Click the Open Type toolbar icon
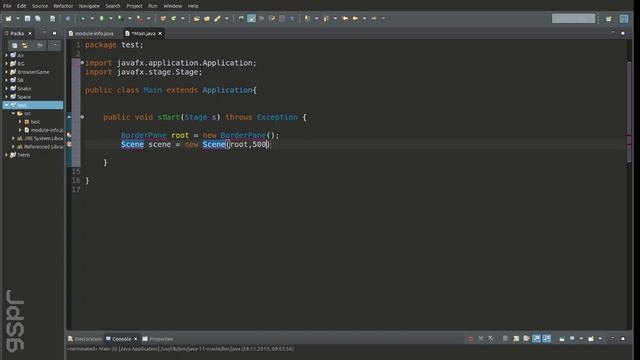640x360 pixels. (x=197, y=18)
